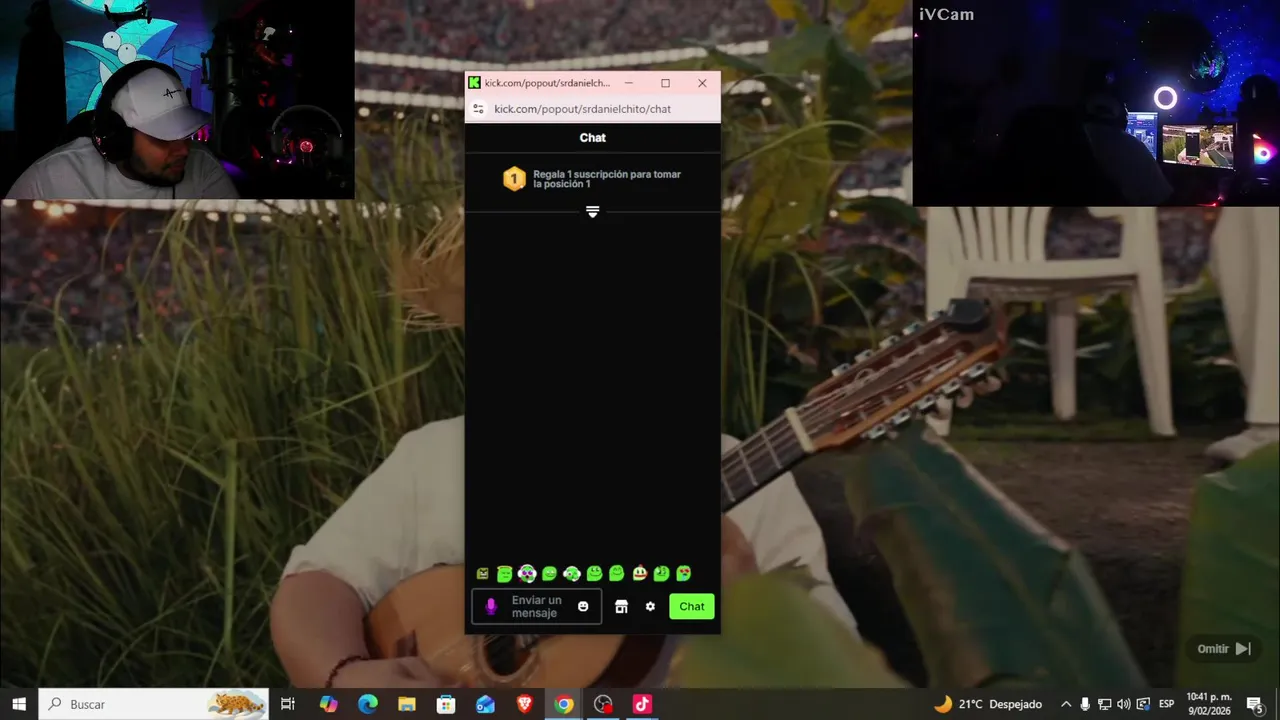Close the Kick chat popout window
This screenshot has height=720, width=1280.
coord(702,83)
